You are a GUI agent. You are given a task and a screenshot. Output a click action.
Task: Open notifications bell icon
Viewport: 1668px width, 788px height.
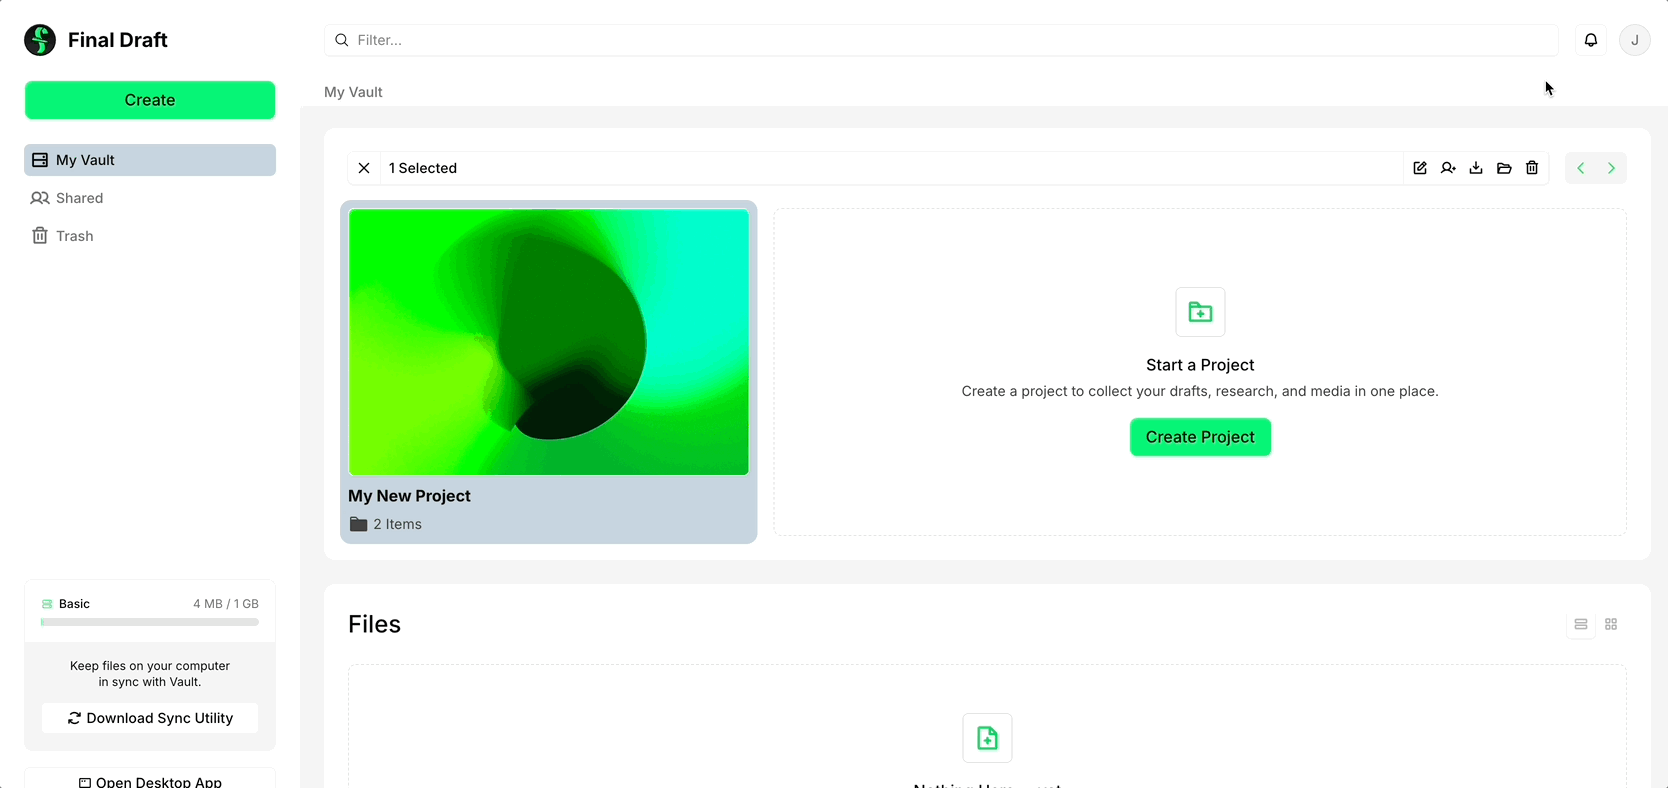point(1591,40)
